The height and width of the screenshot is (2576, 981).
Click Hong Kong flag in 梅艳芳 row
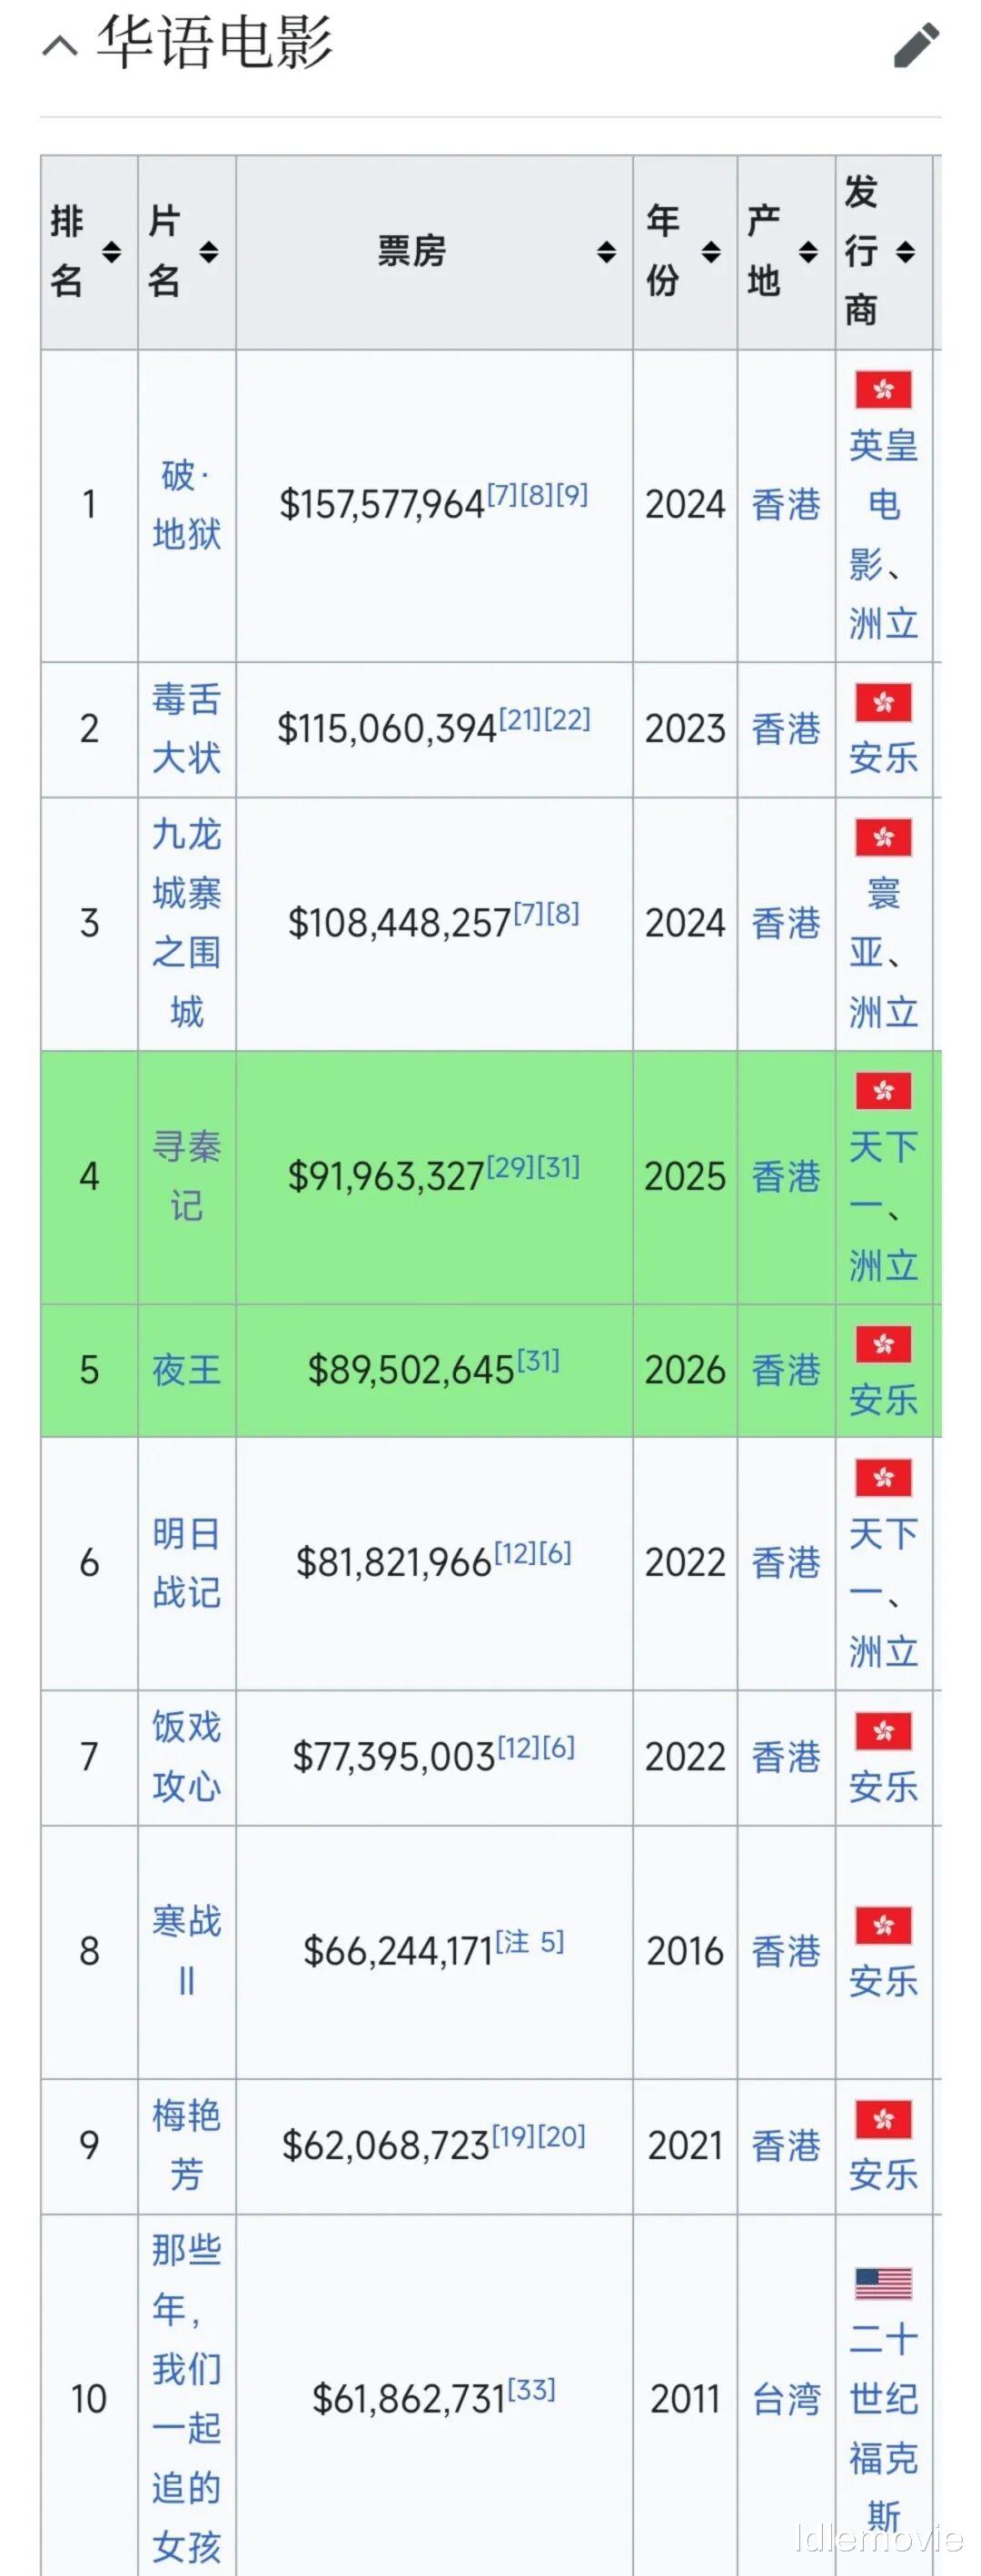[883, 2118]
